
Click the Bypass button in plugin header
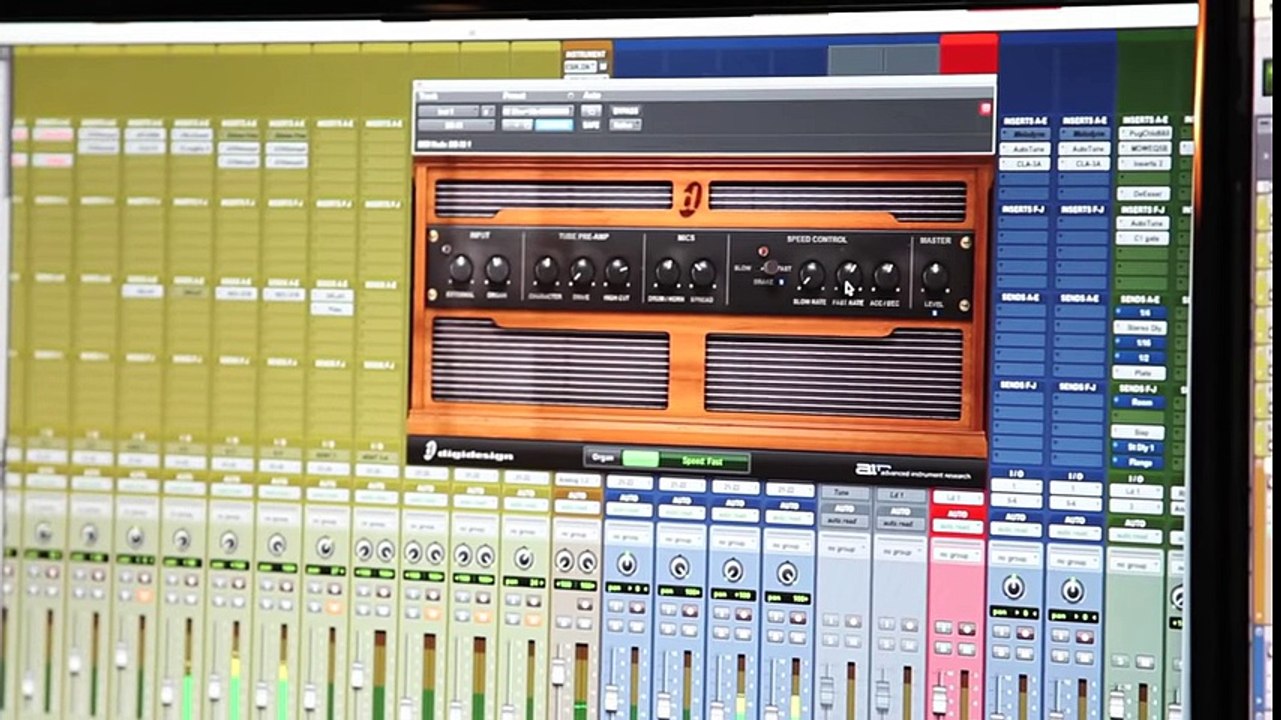[x=625, y=110]
